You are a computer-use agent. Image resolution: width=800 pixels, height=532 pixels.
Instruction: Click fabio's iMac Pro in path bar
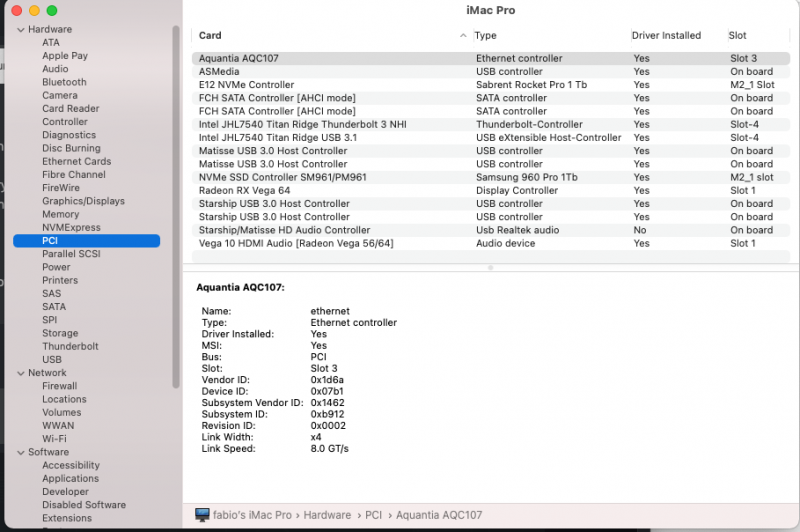(x=252, y=515)
